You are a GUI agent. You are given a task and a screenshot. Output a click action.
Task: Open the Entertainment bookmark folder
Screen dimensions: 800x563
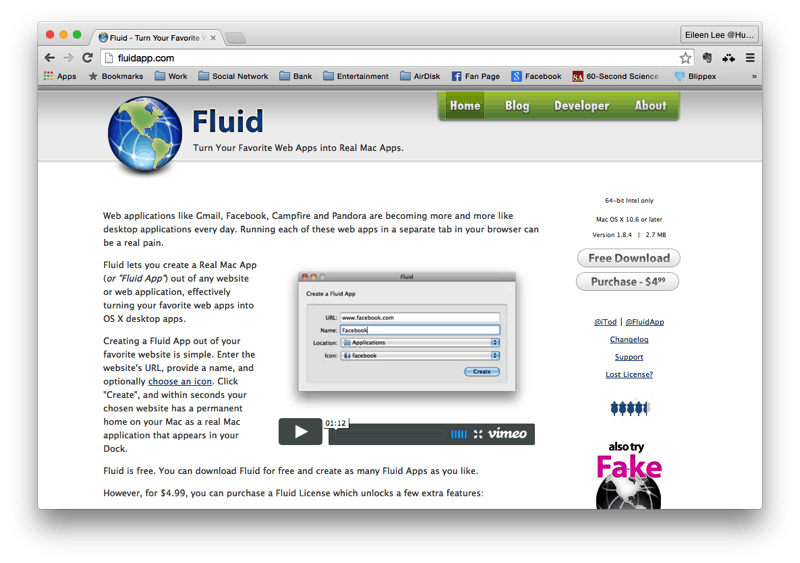pyautogui.click(x=356, y=76)
